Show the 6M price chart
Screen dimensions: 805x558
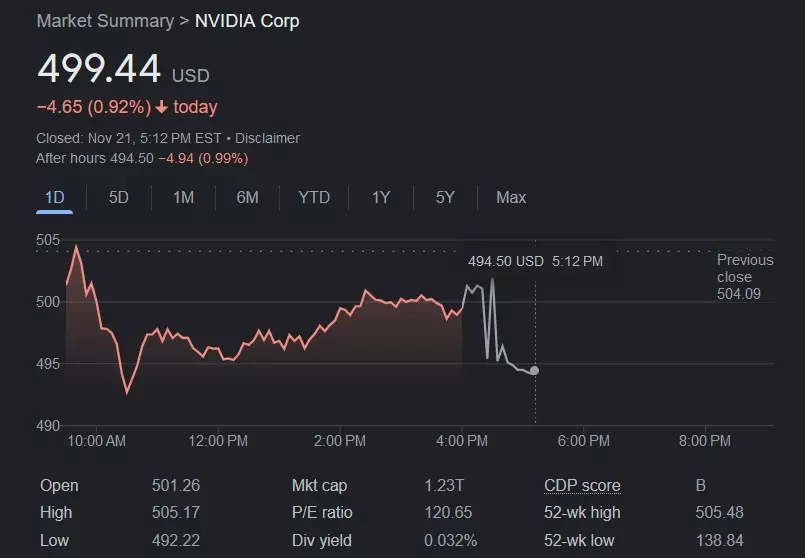[x=247, y=198]
